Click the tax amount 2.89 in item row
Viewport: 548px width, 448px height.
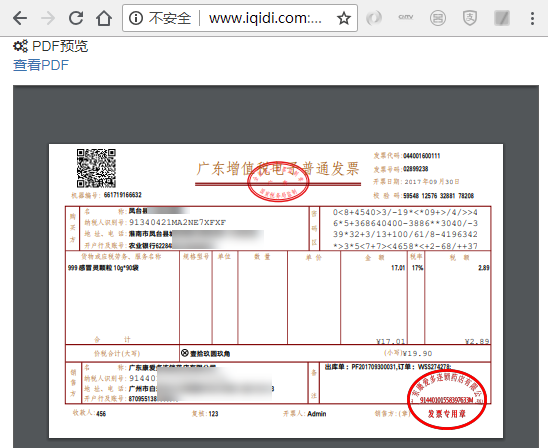(484, 268)
